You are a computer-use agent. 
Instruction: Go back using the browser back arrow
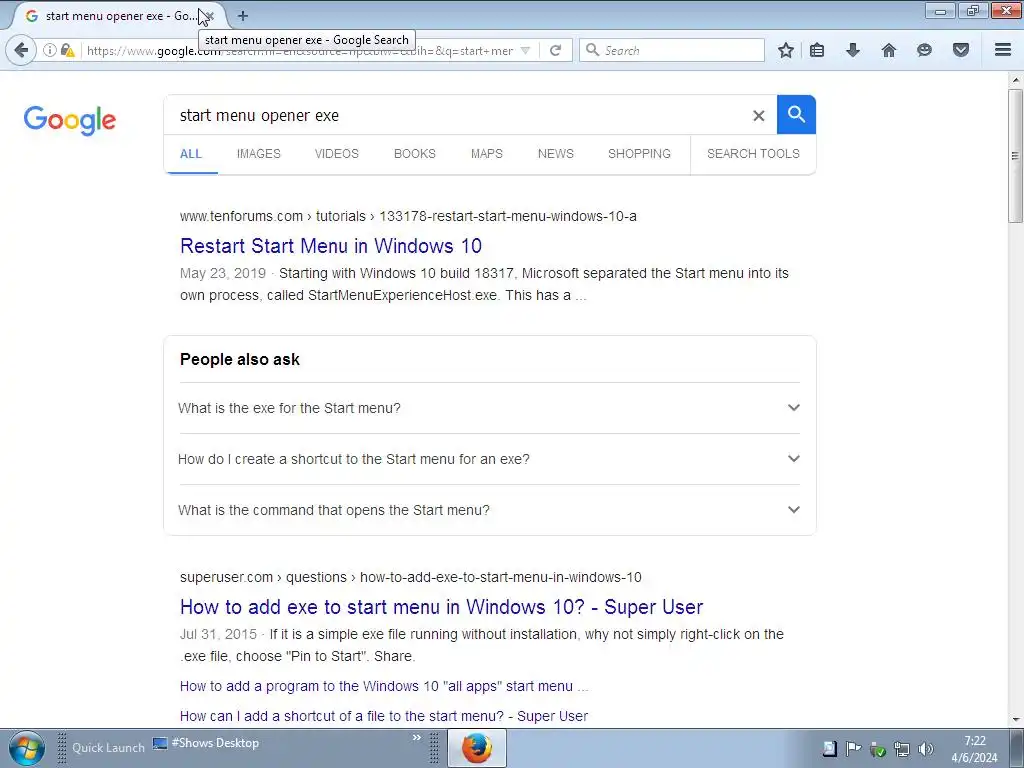point(21,50)
